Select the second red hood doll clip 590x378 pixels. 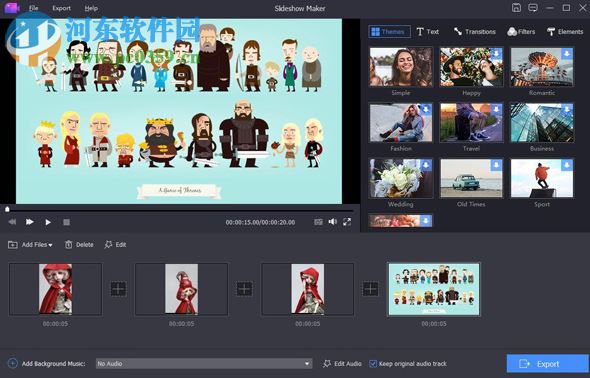point(181,289)
